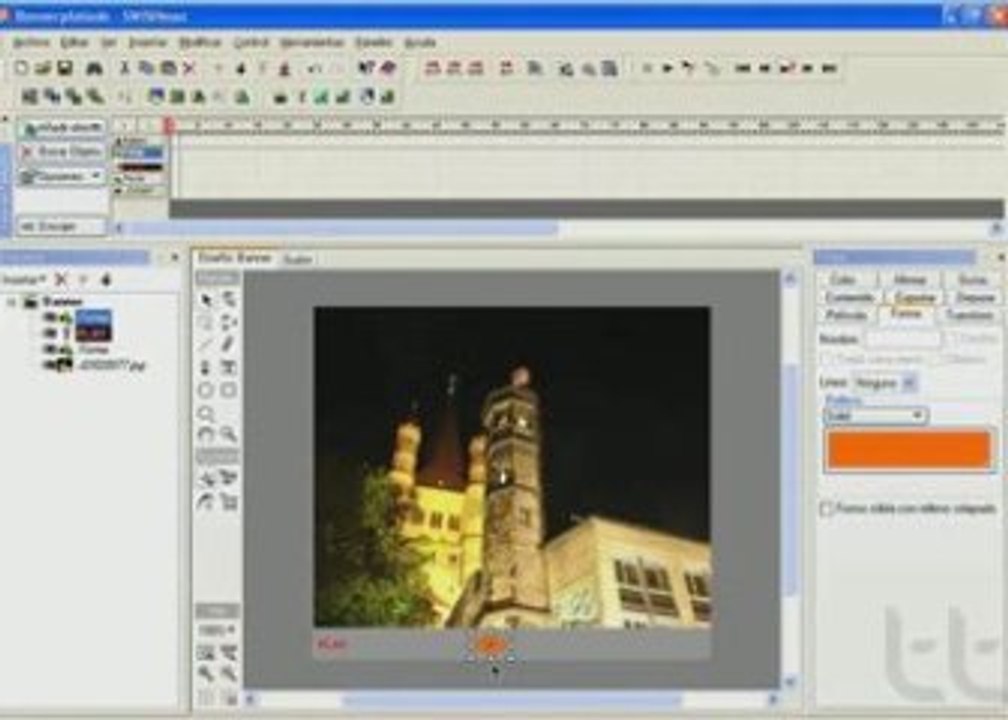Toggle eye visibility of the jpg image object
This screenshot has height=720, width=1008.
coord(50,365)
